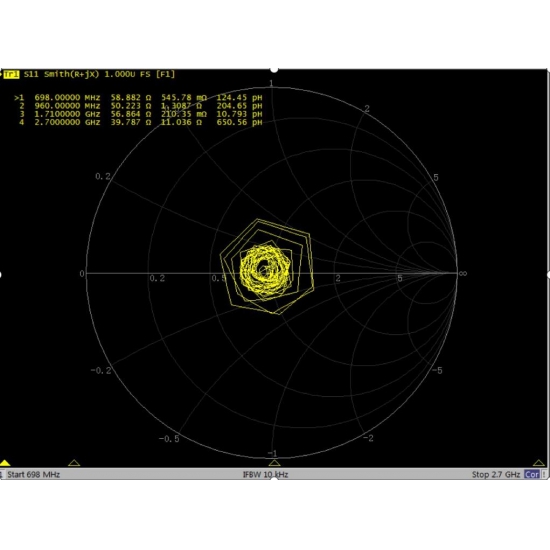550x550 pixels.
Task: Open the Start 698 MHz frequency field
Action: [x=34, y=475]
